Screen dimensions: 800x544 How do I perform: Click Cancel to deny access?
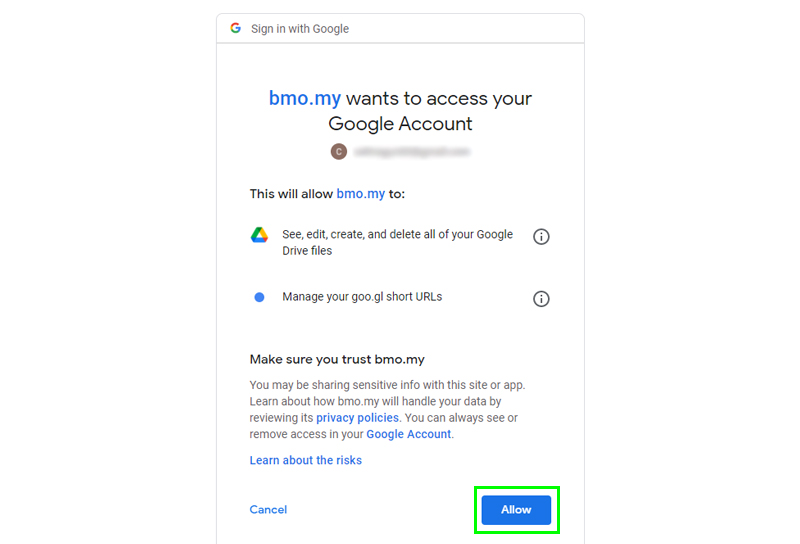tap(268, 509)
